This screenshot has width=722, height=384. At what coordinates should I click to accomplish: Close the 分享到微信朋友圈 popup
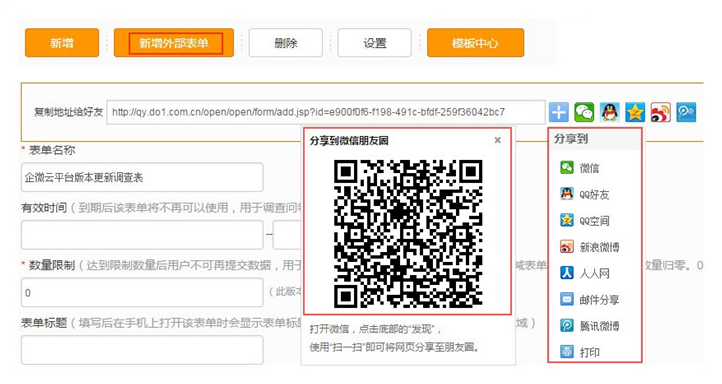[497, 140]
